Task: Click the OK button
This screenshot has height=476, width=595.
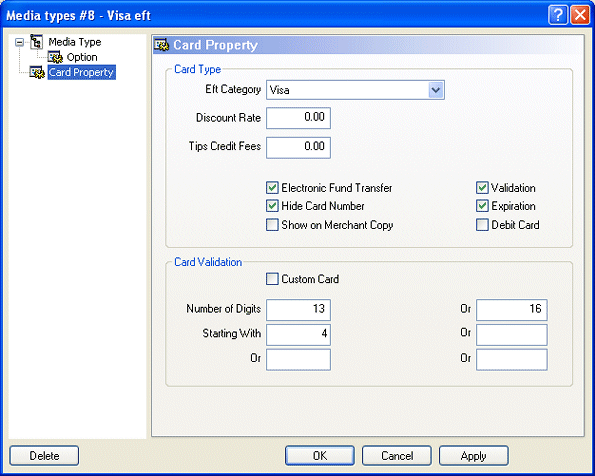Action: [x=320, y=456]
